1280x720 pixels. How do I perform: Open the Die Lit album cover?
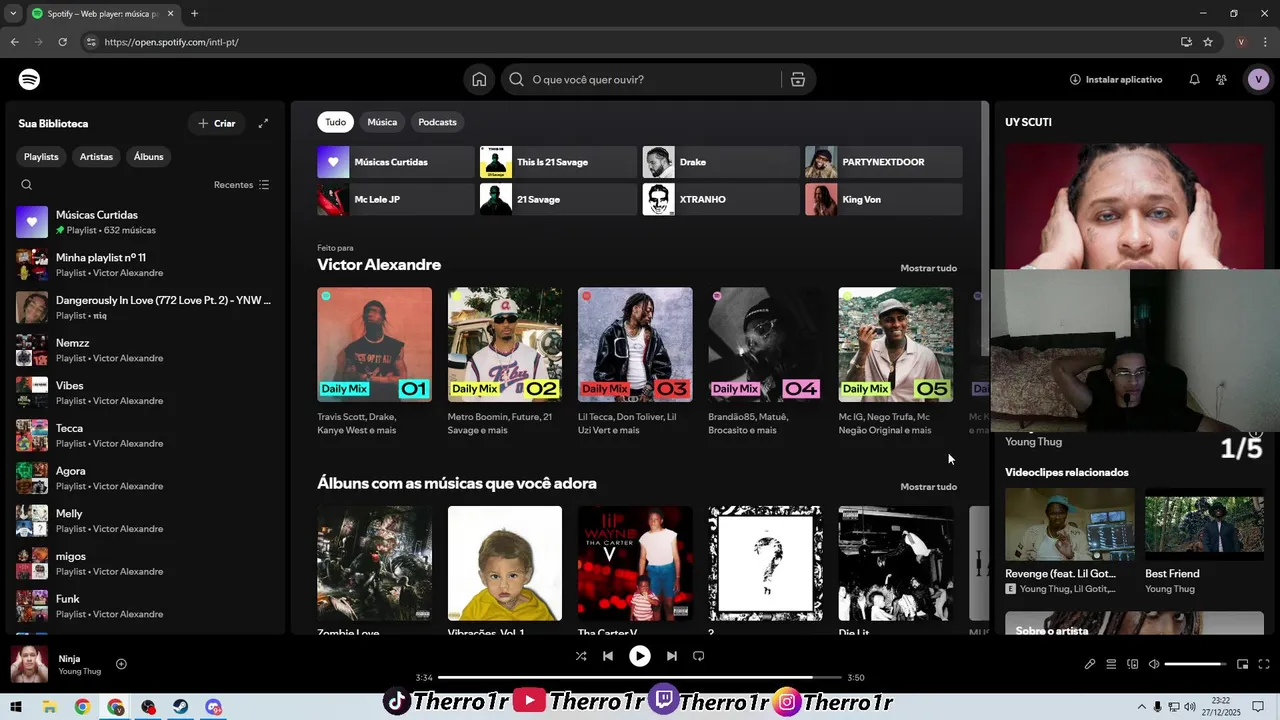[896, 563]
